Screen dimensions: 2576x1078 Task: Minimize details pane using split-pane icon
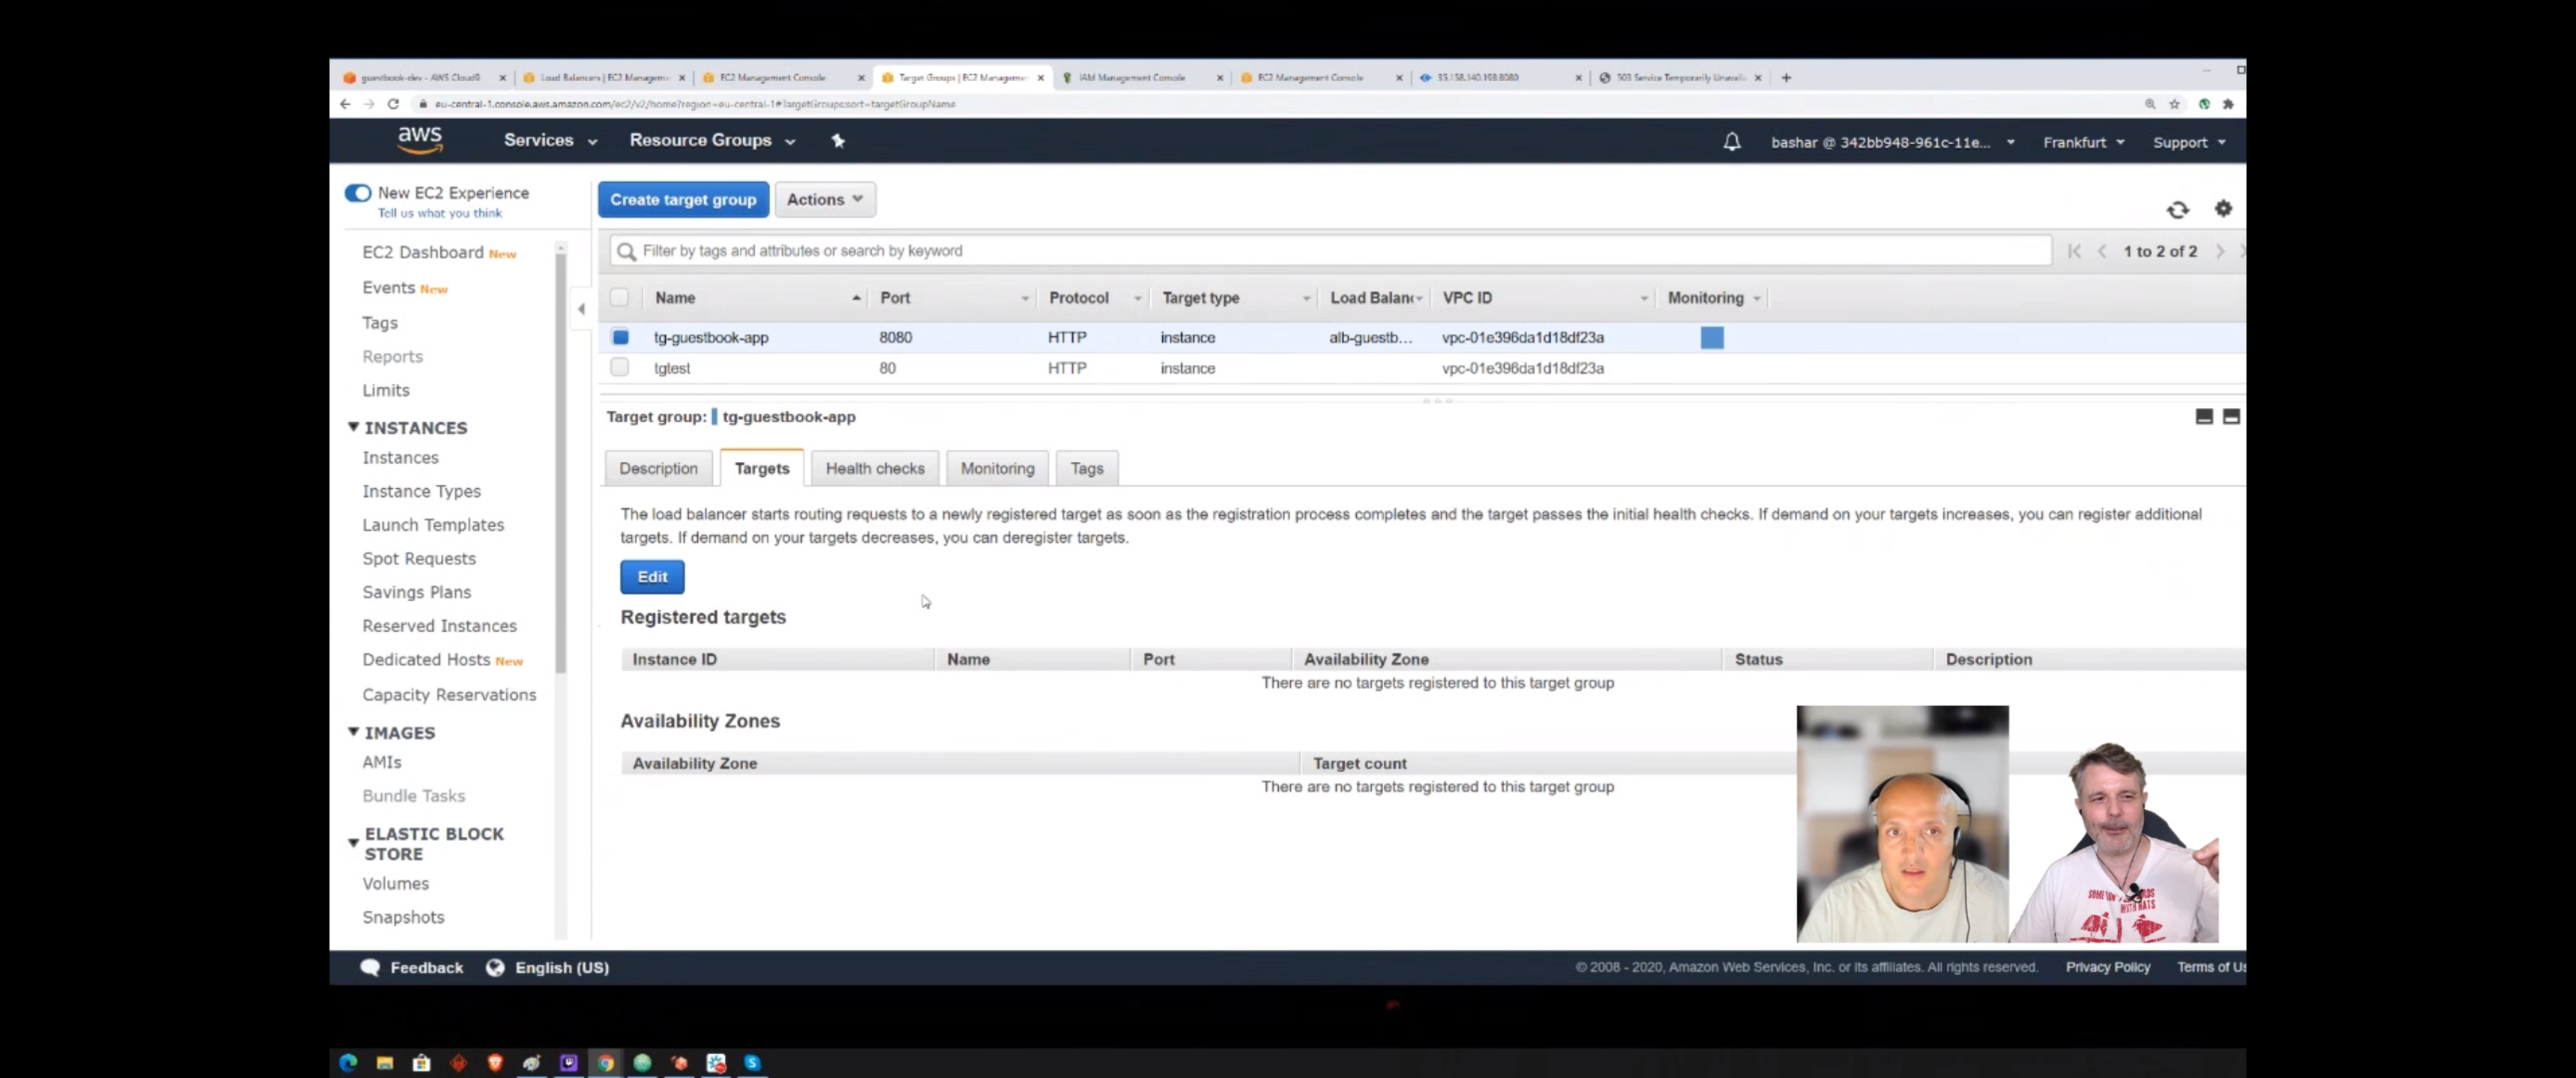(2203, 417)
